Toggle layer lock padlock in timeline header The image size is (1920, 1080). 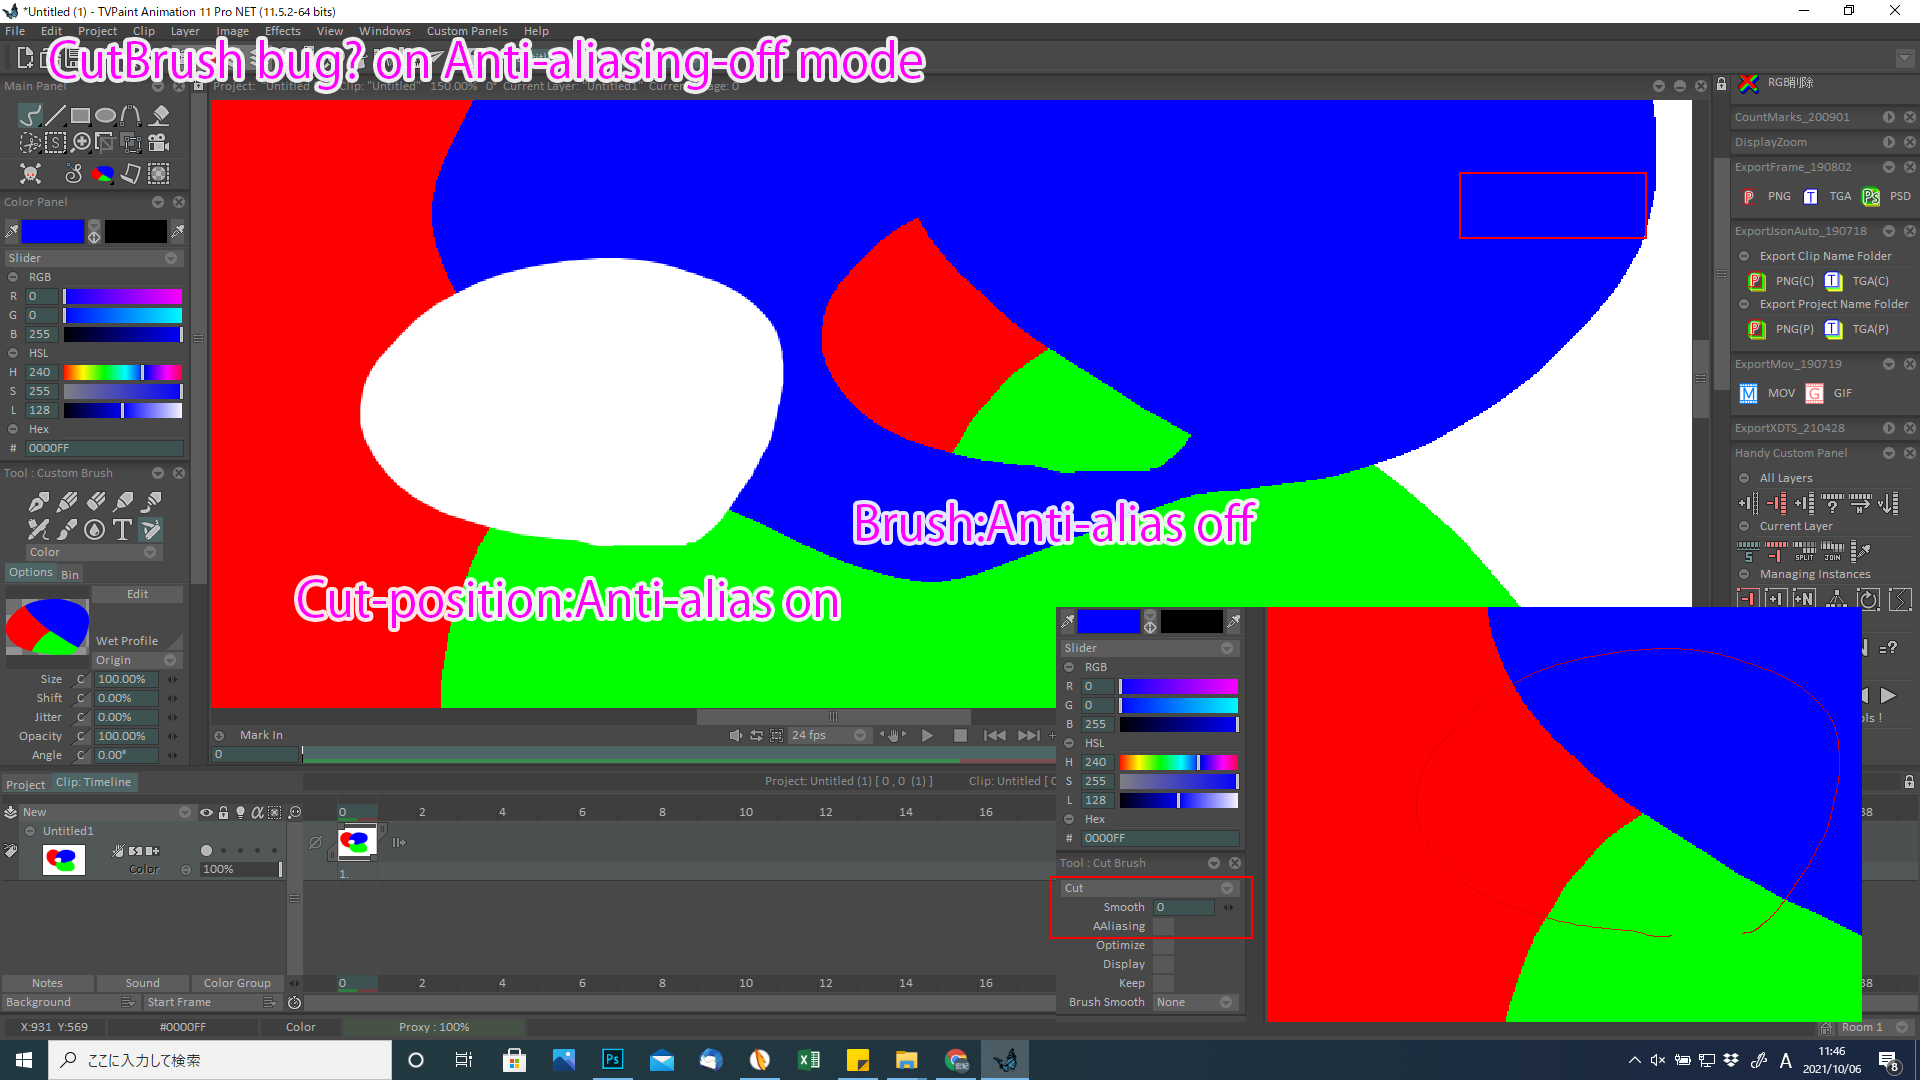pyautogui.click(x=224, y=812)
